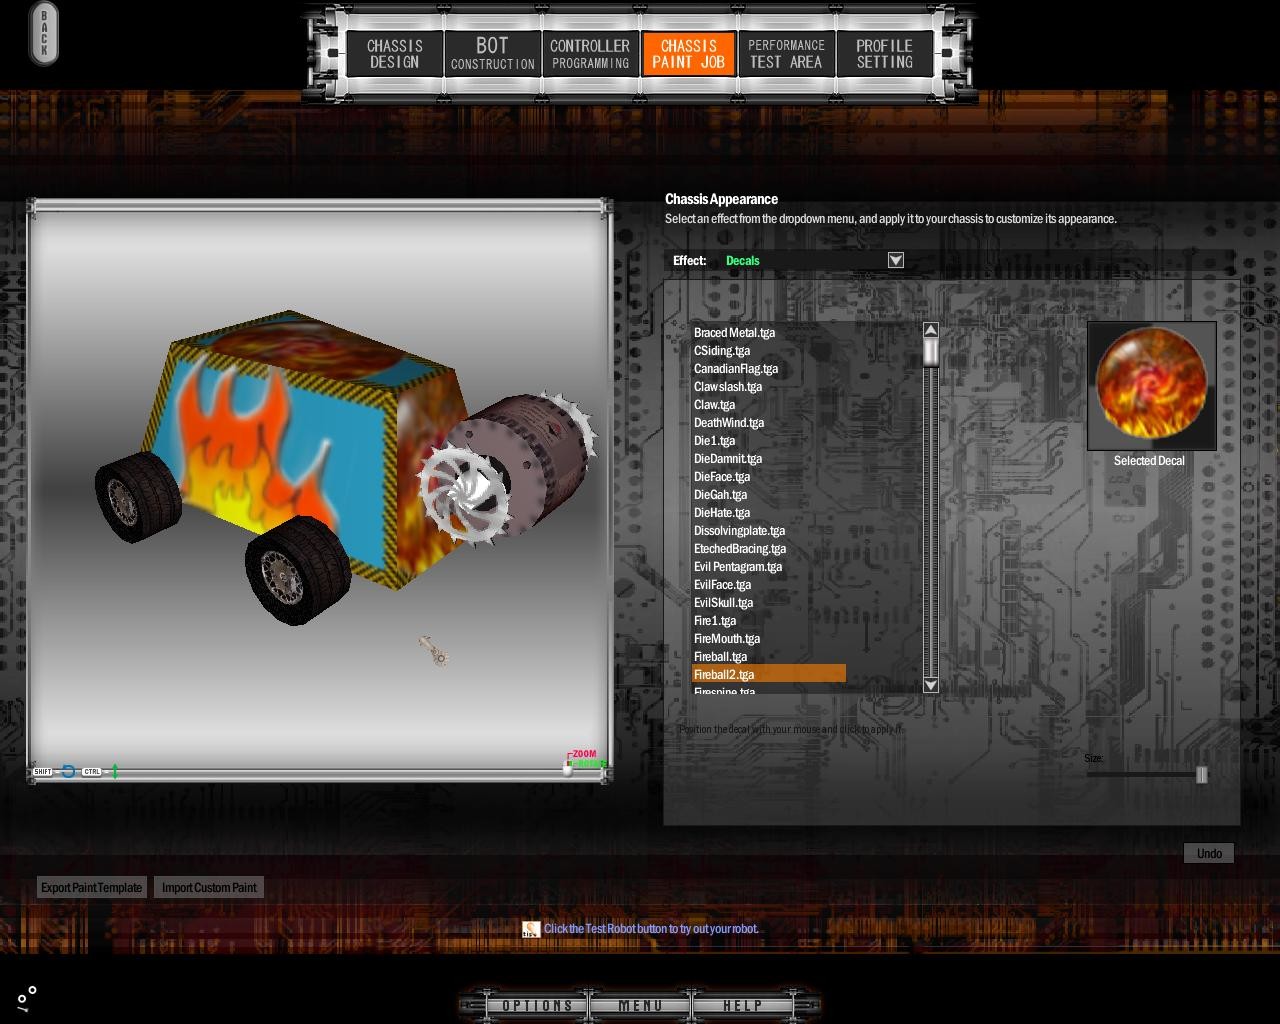The width and height of the screenshot is (1280, 1024).
Task: Switch to Bot Construction tab
Action: tap(492, 54)
